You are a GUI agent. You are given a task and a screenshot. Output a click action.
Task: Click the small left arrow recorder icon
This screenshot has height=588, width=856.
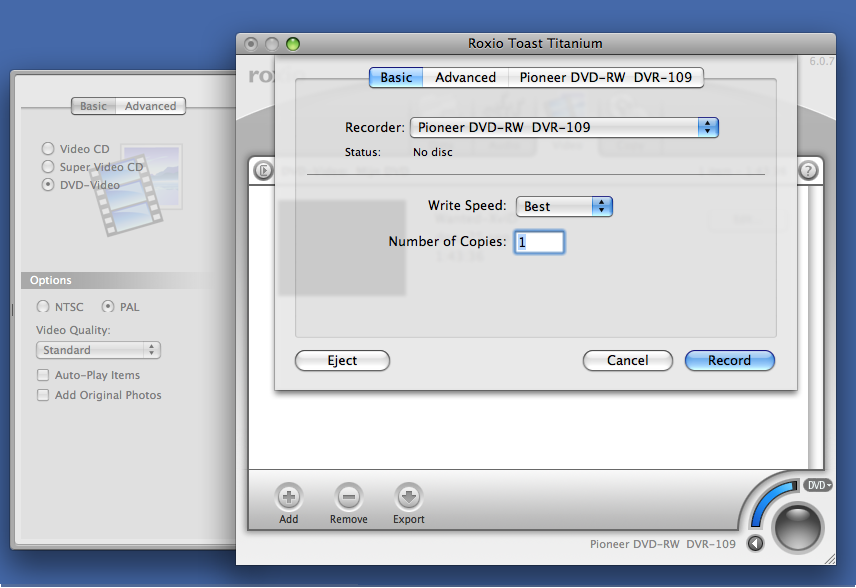pyautogui.click(x=755, y=544)
